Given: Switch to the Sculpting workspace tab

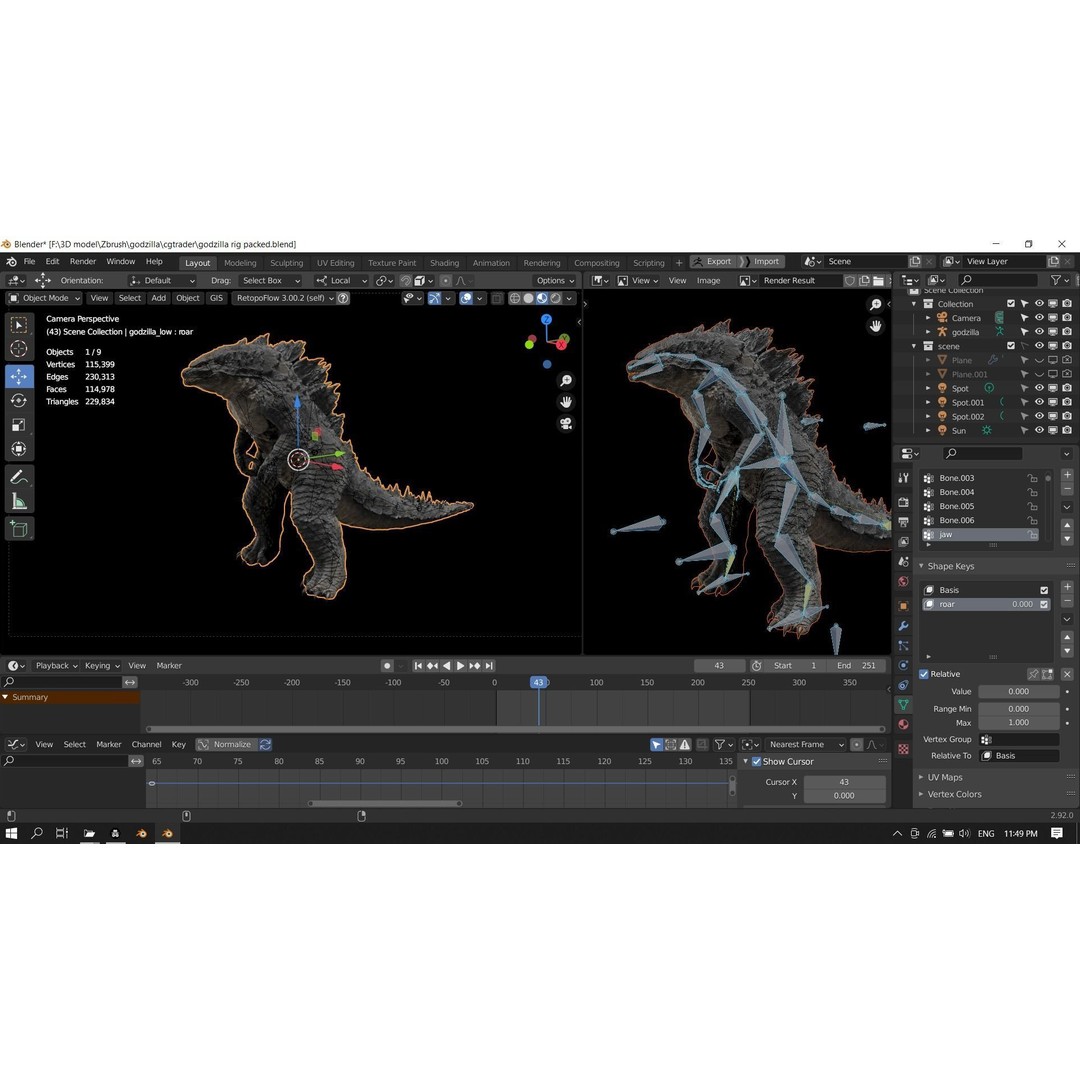Looking at the screenshot, I should [x=286, y=263].
